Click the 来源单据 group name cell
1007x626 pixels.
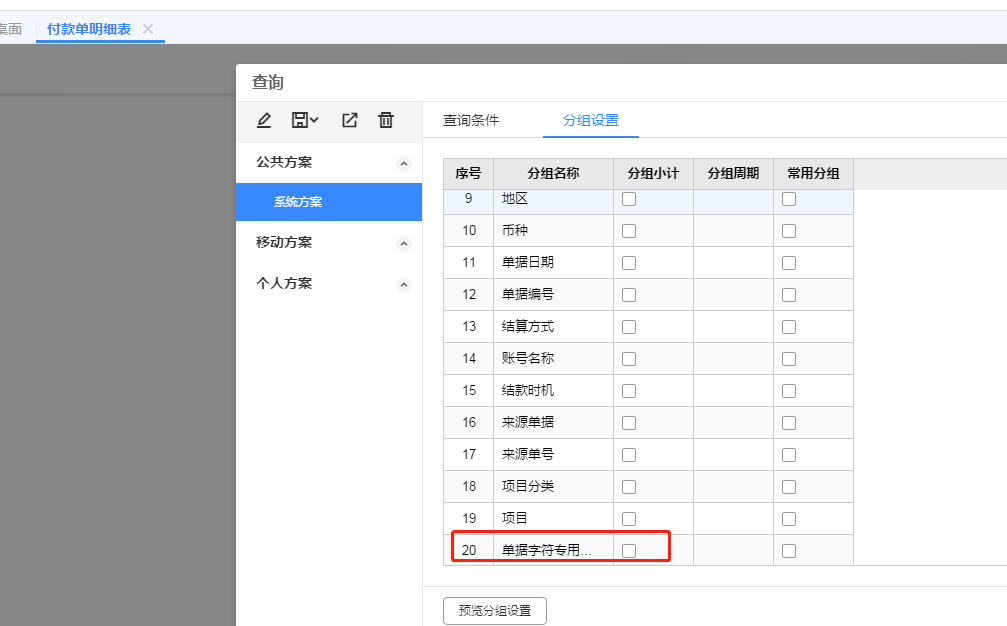pos(554,422)
